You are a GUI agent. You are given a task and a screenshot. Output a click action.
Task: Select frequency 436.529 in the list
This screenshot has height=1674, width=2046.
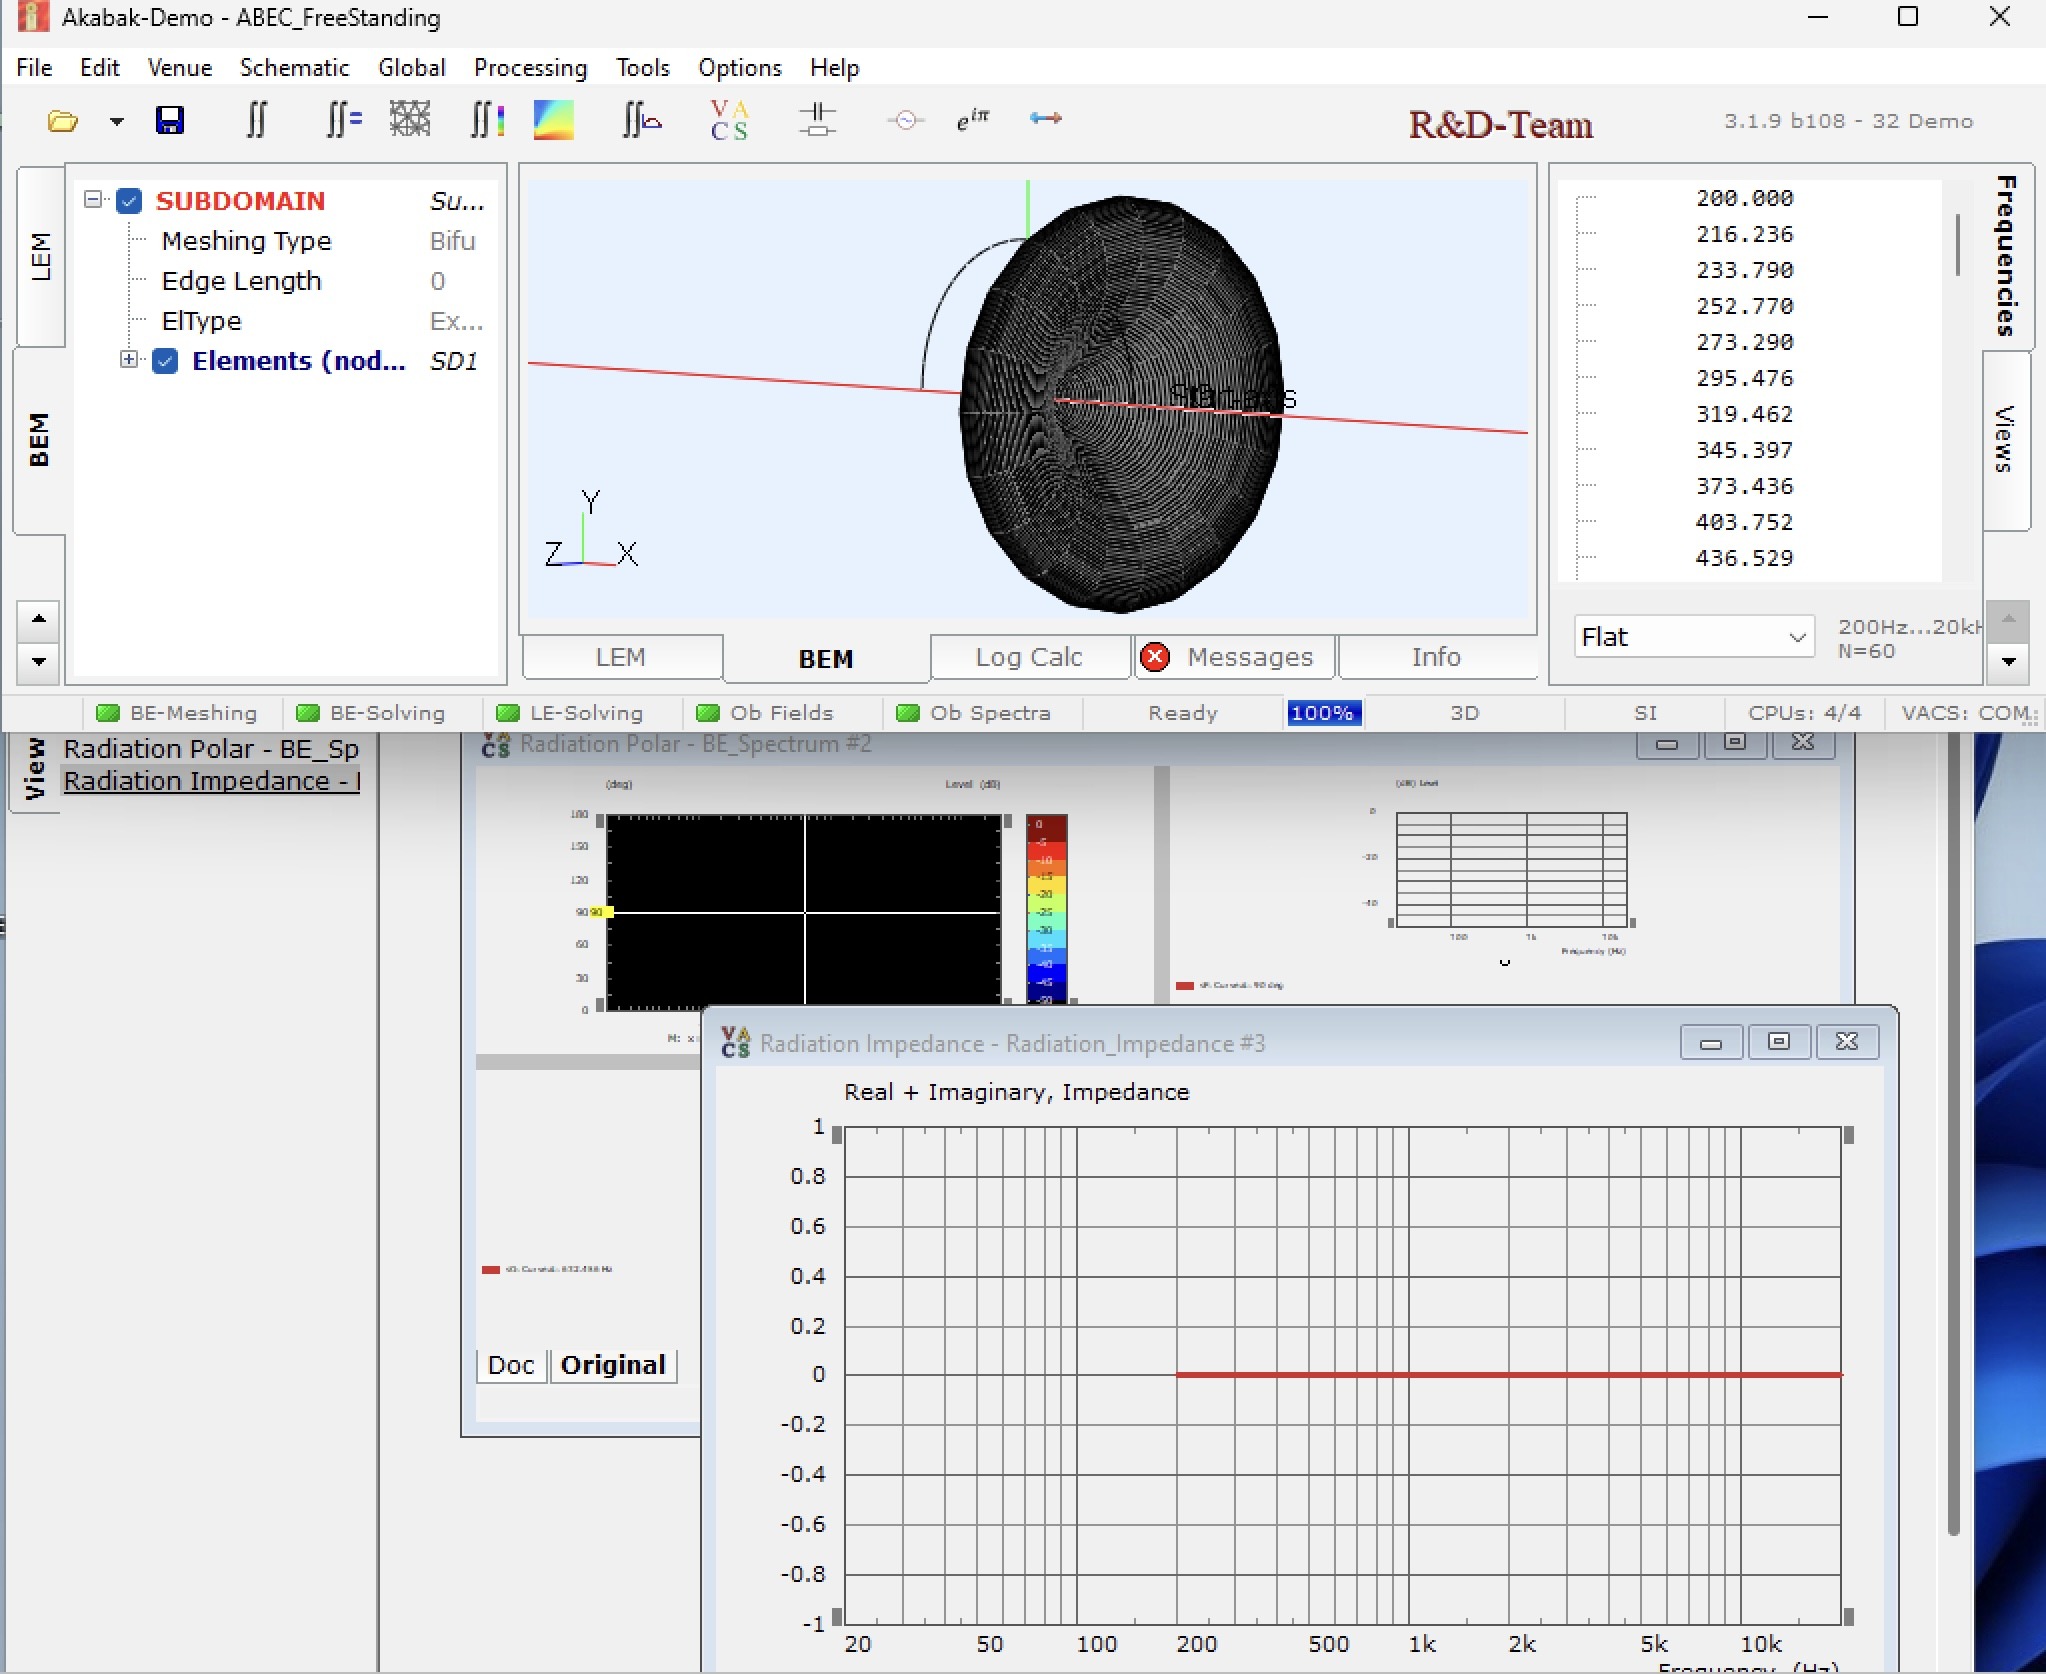pyautogui.click(x=1744, y=558)
